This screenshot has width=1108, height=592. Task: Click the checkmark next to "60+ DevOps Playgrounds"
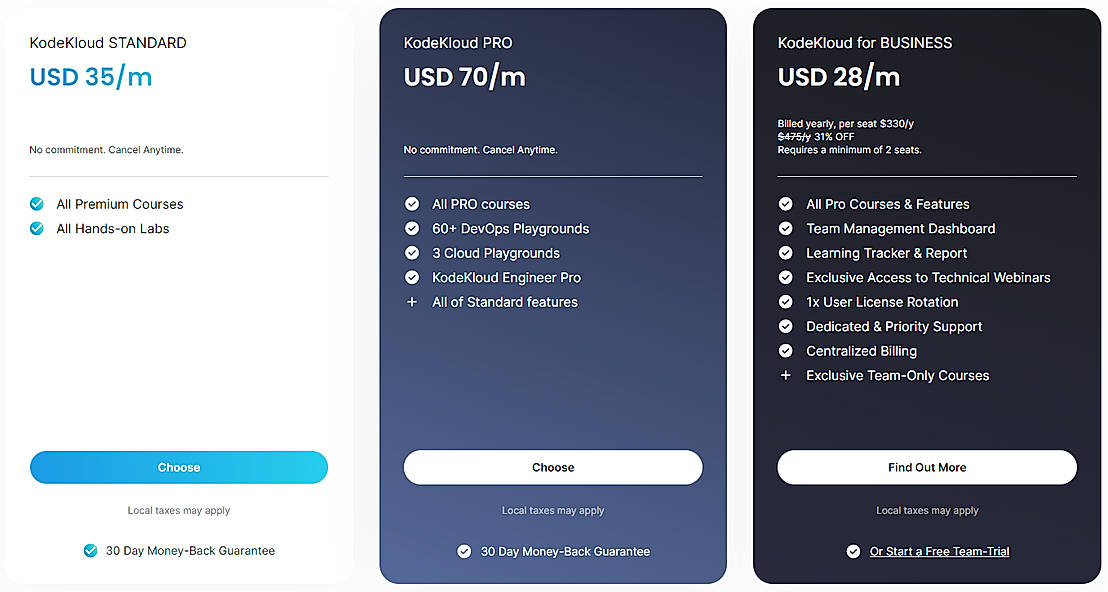[412, 228]
